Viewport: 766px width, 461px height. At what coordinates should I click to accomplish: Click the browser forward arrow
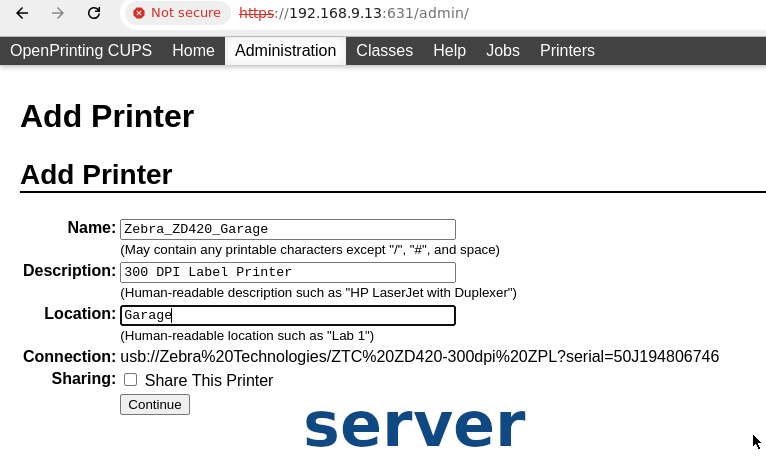[x=58, y=14]
